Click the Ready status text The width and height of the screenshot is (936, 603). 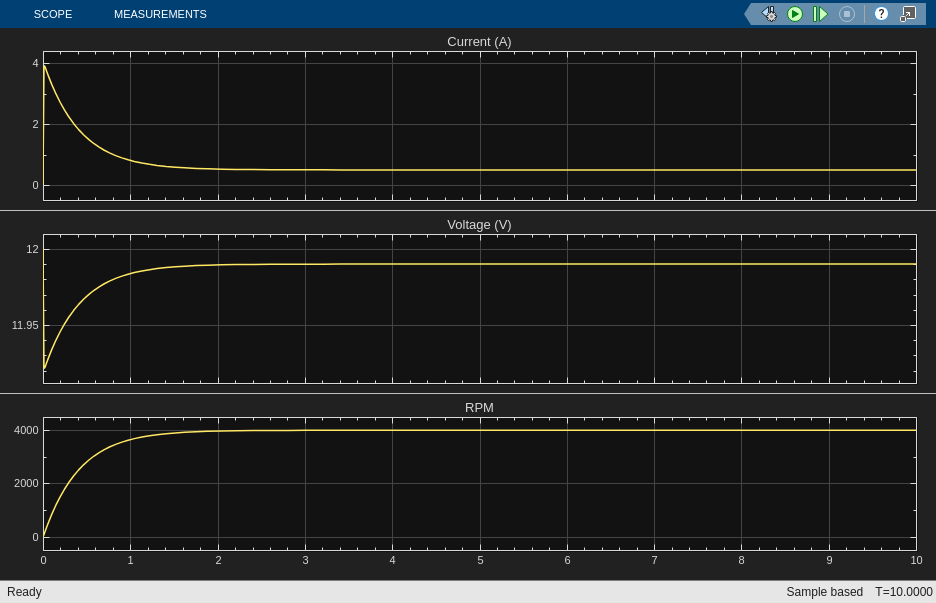coord(24,592)
